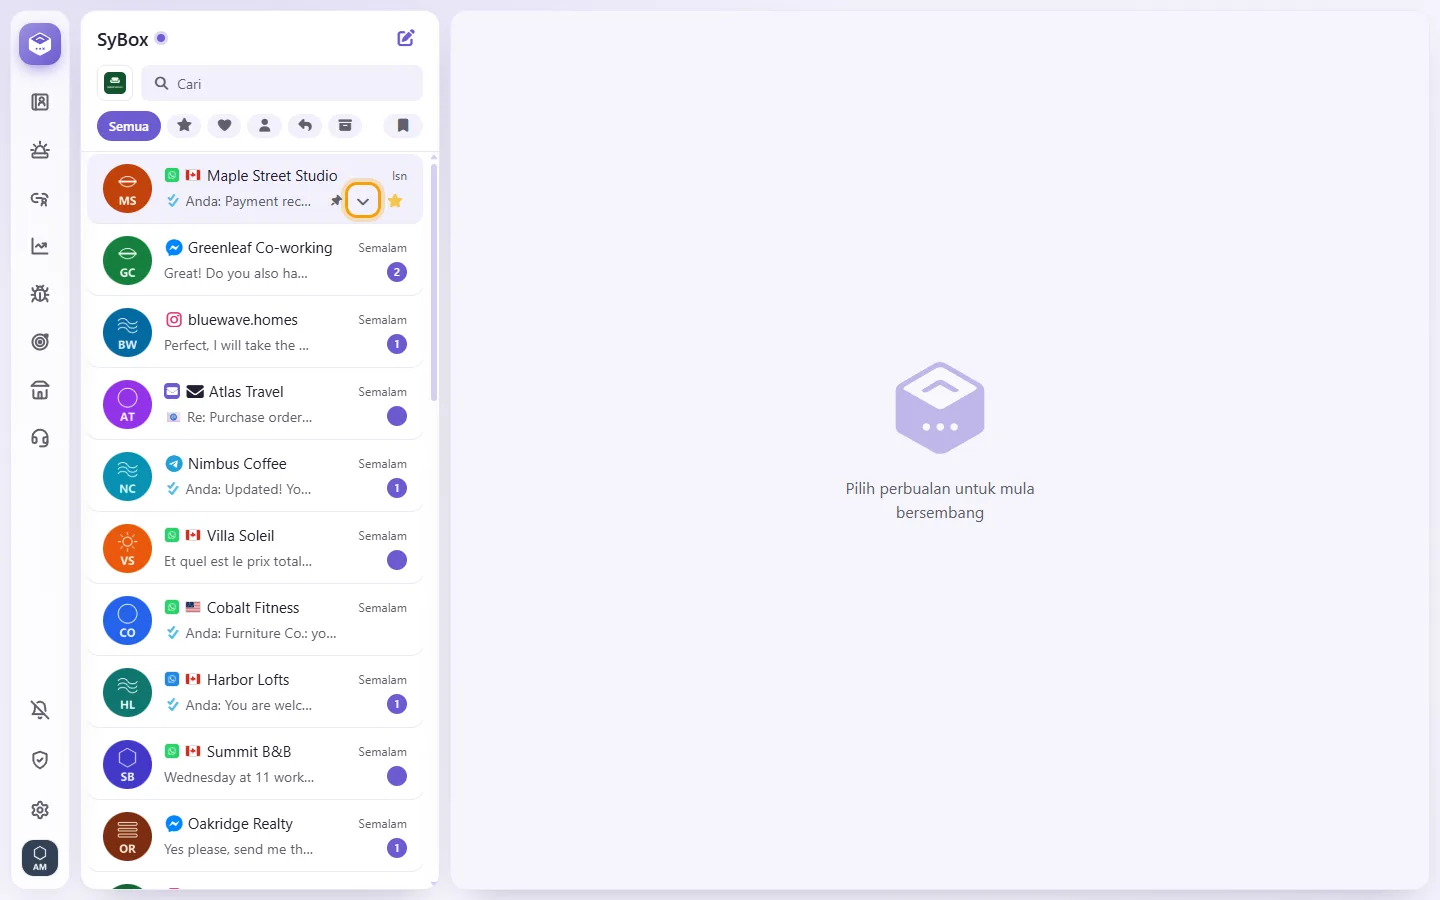
Task: Click the pin icon on Maple Street Studio
Action: pyautogui.click(x=336, y=201)
